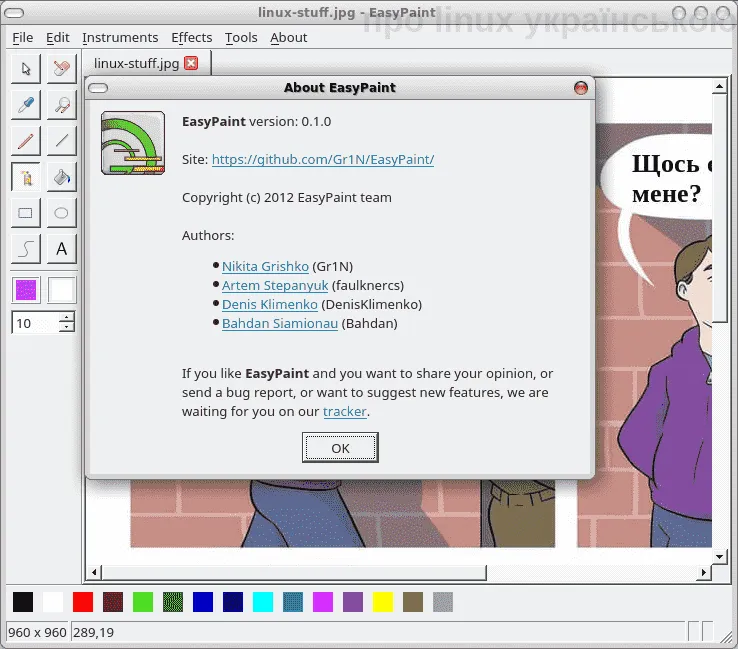Click the About EasyPaint dialog menu button
Screen dimensions: 738x649
click(x=98, y=88)
